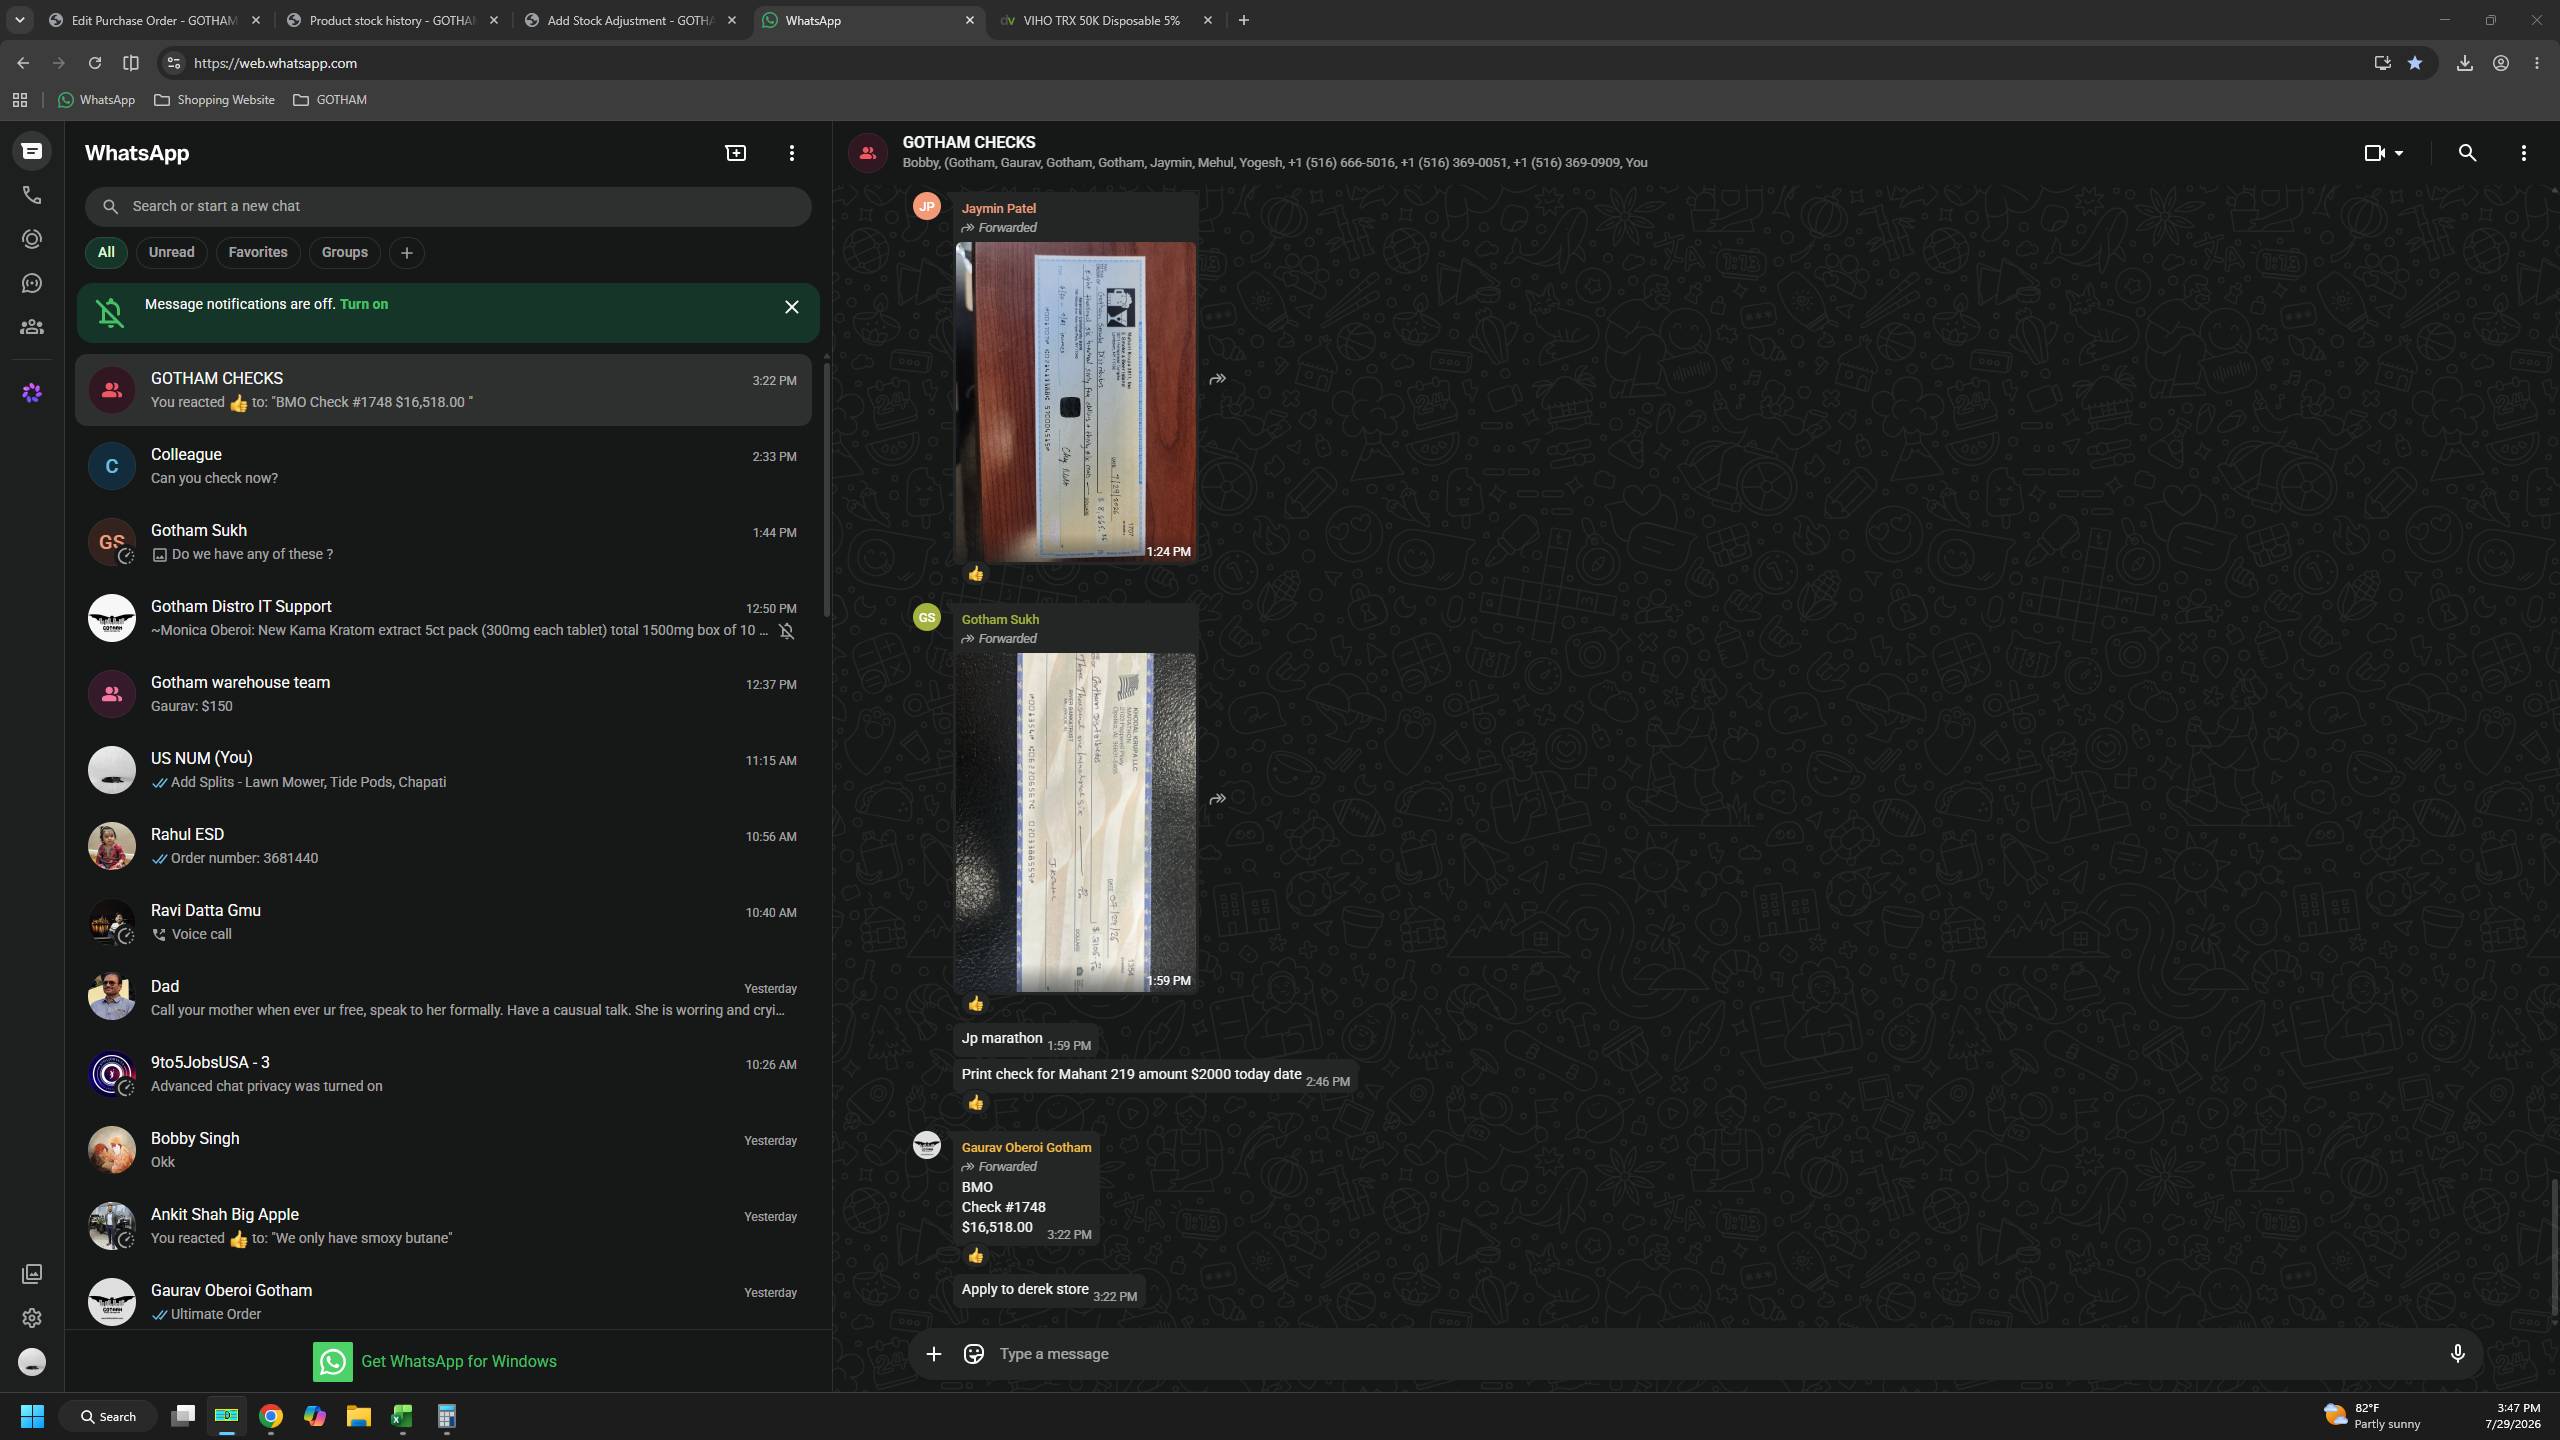Open the chat list three-dot menu

pyautogui.click(x=792, y=153)
